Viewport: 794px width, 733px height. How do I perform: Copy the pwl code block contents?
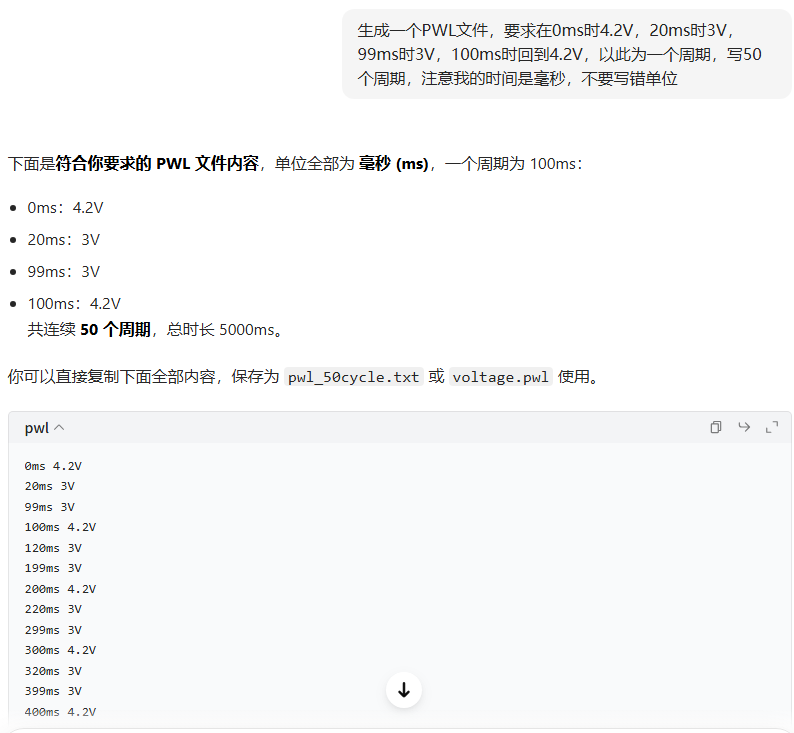coord(716,427)
